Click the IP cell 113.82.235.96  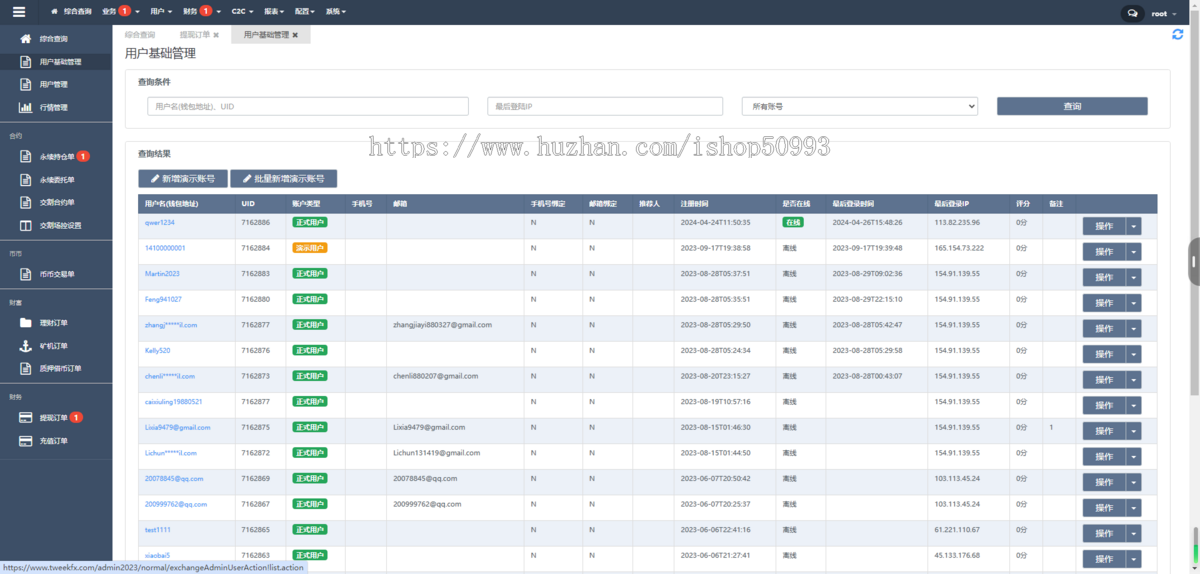[957, 222]
